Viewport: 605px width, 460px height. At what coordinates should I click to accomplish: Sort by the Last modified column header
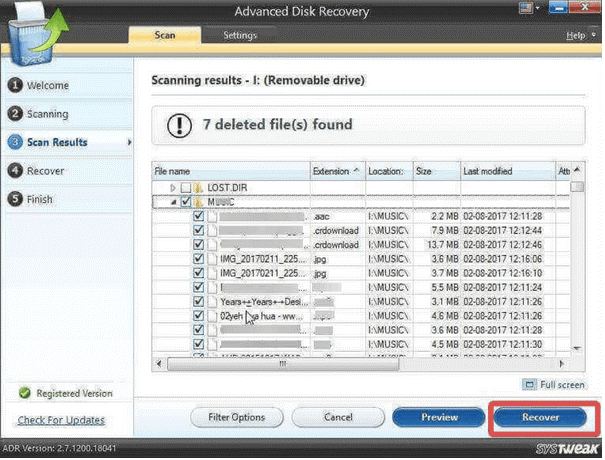(x=508, y=171)
